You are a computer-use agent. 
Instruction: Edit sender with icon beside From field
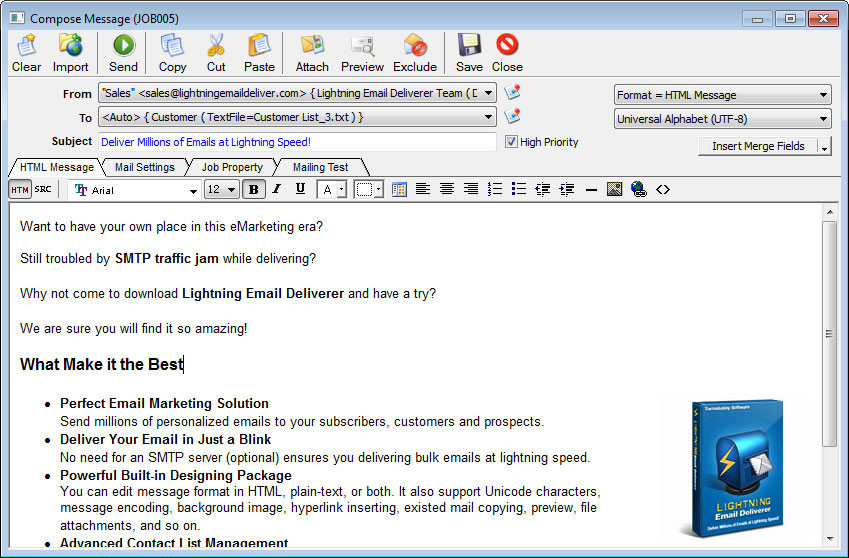click(512, 92)
